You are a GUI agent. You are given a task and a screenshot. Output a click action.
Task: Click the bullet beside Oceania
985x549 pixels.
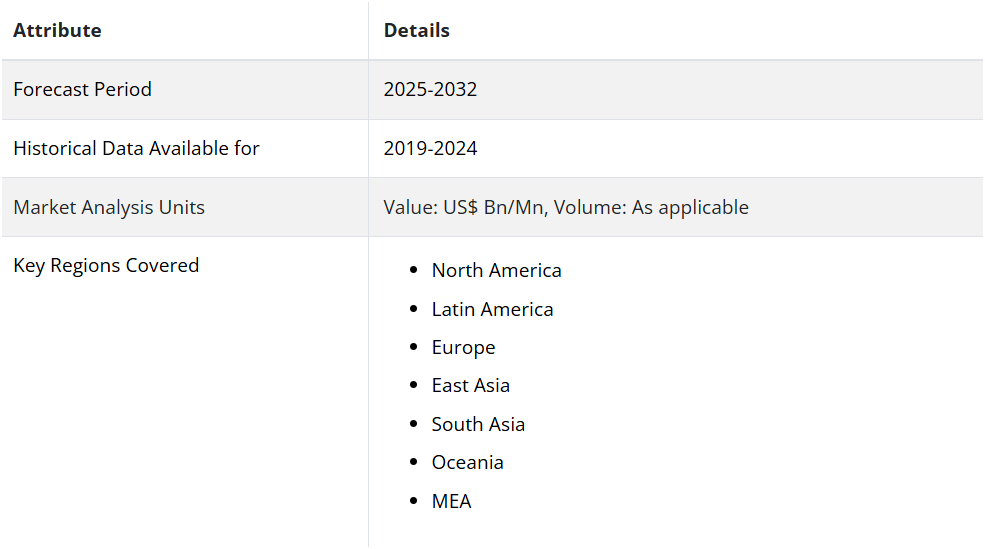coord(413,462)
